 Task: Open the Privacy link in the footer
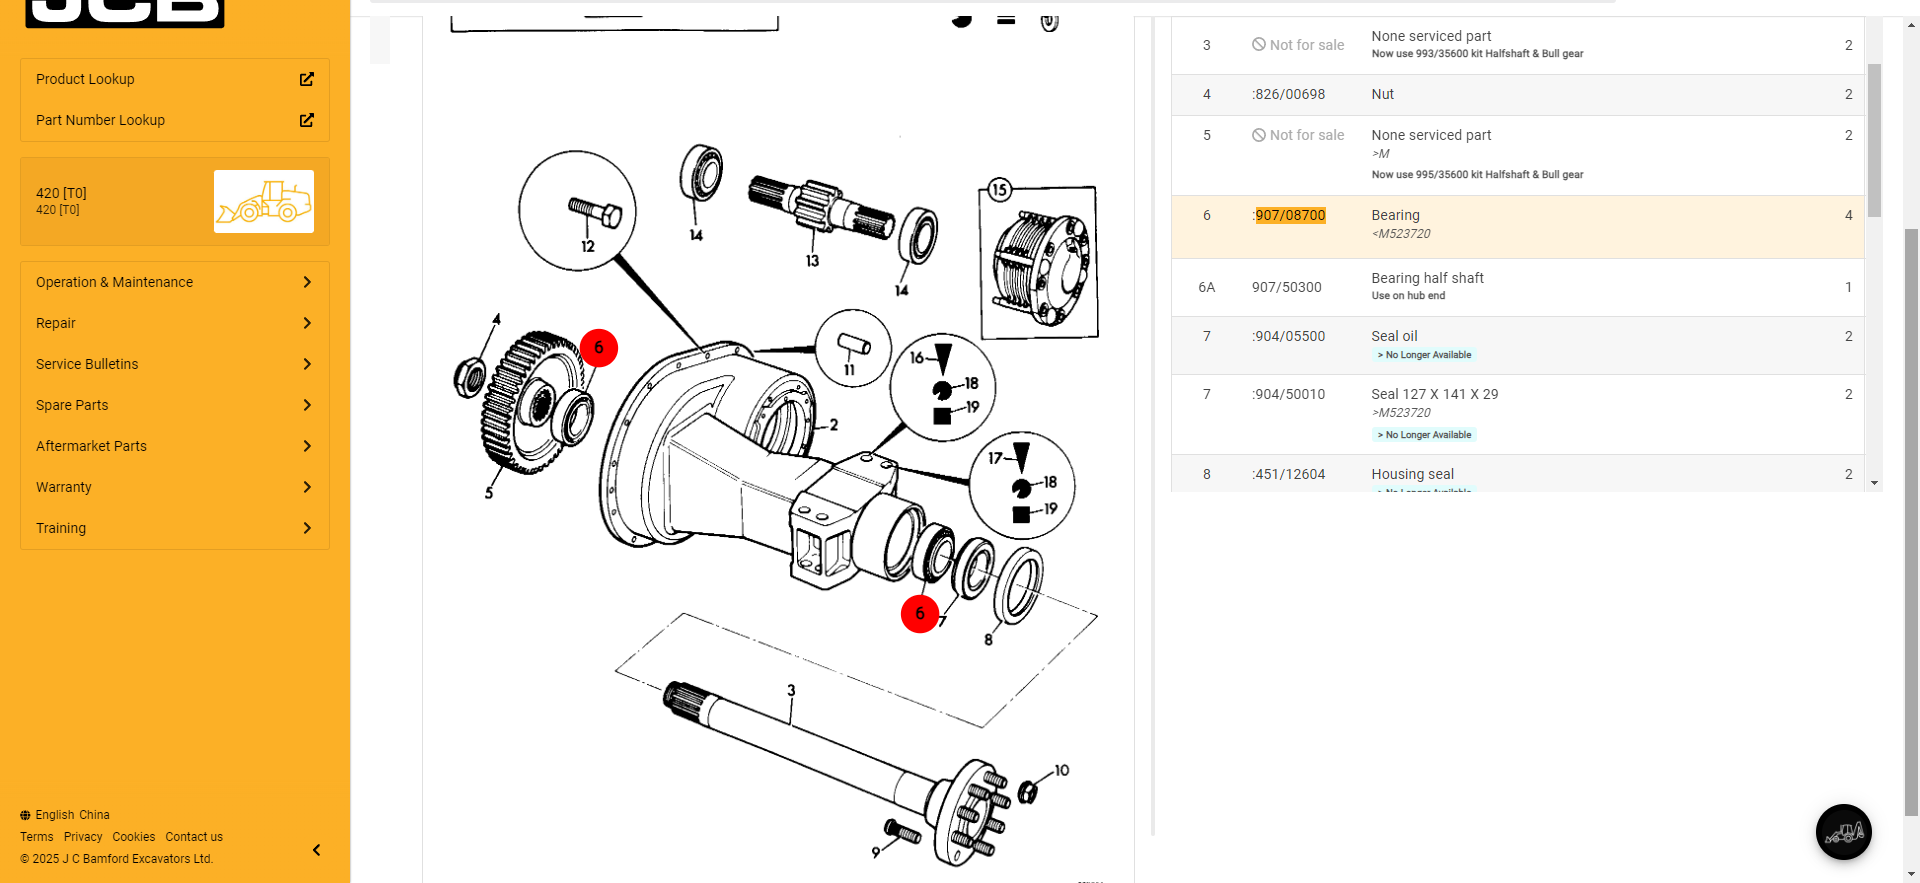[x=83, y=837]
